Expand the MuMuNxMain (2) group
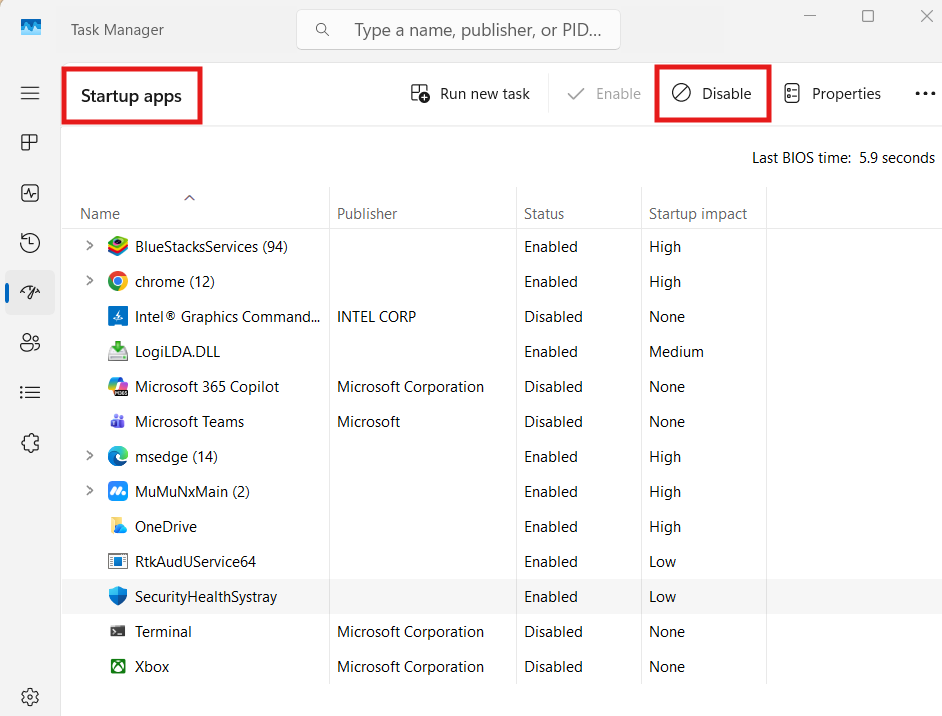The height and width of the screenshot is (716, 942). [x=90, y=491]
